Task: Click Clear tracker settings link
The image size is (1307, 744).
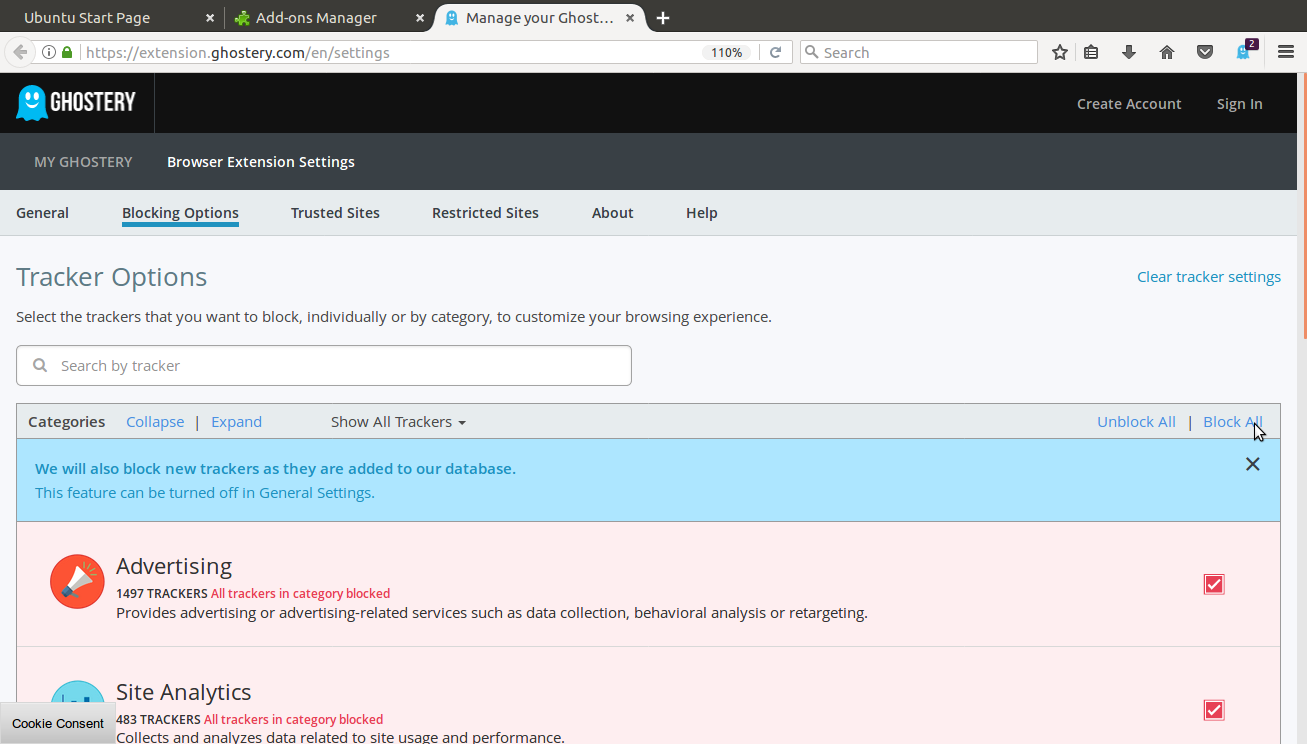Action: point(1209,277)
